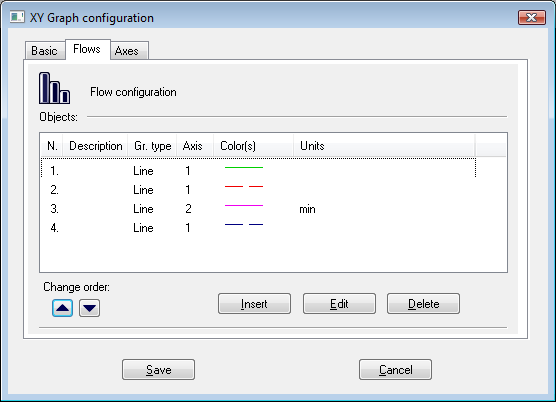
Task: Switch to the Basic tab
Action: coord(44,51)
